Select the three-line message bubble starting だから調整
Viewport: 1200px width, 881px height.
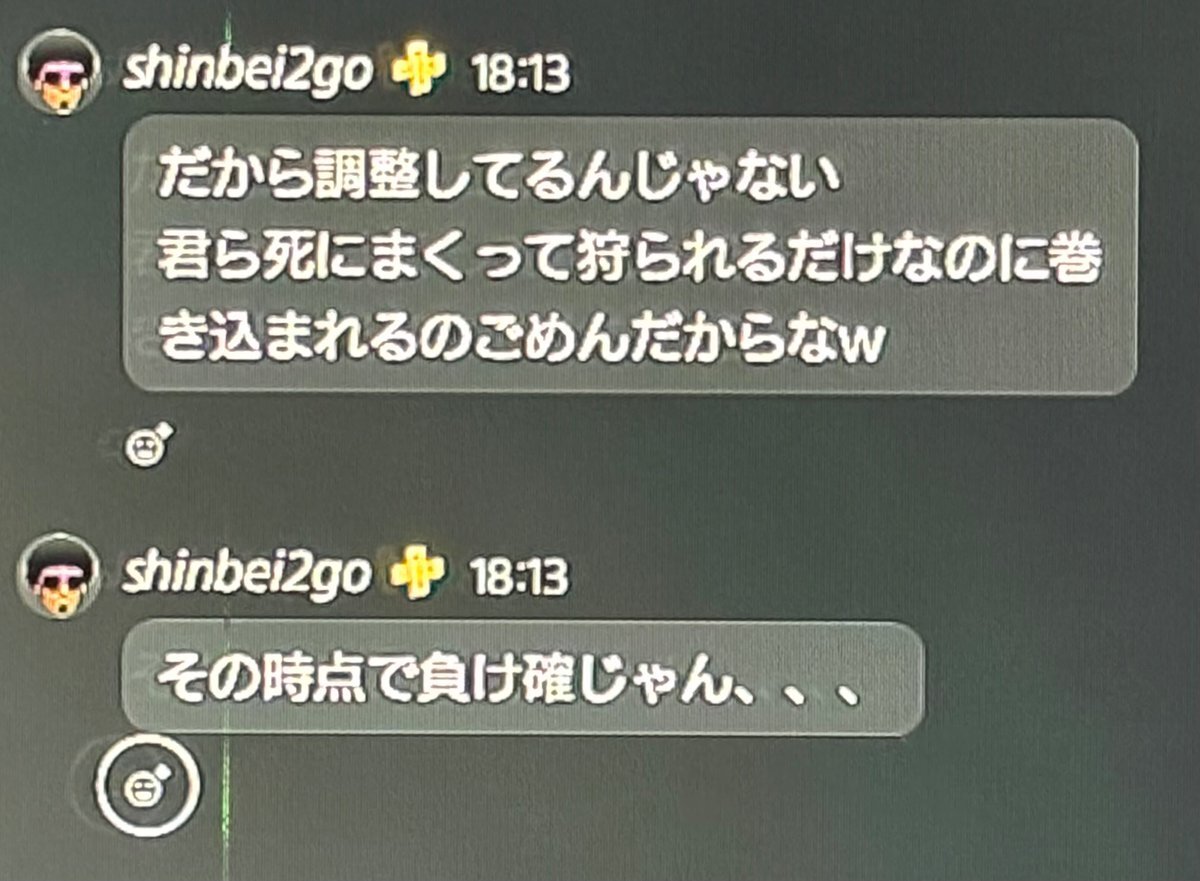pyautogui.click(x=630, y=255)
